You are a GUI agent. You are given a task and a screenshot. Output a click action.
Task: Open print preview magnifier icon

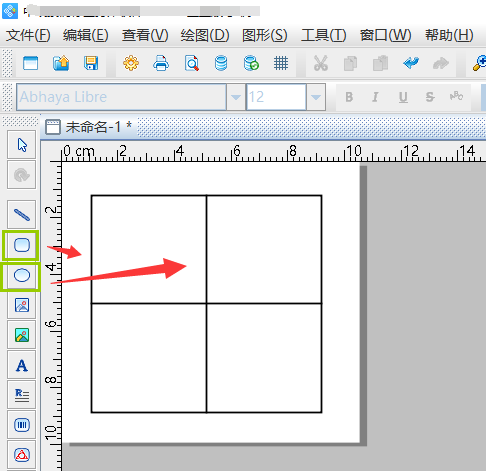click(192, 63)
